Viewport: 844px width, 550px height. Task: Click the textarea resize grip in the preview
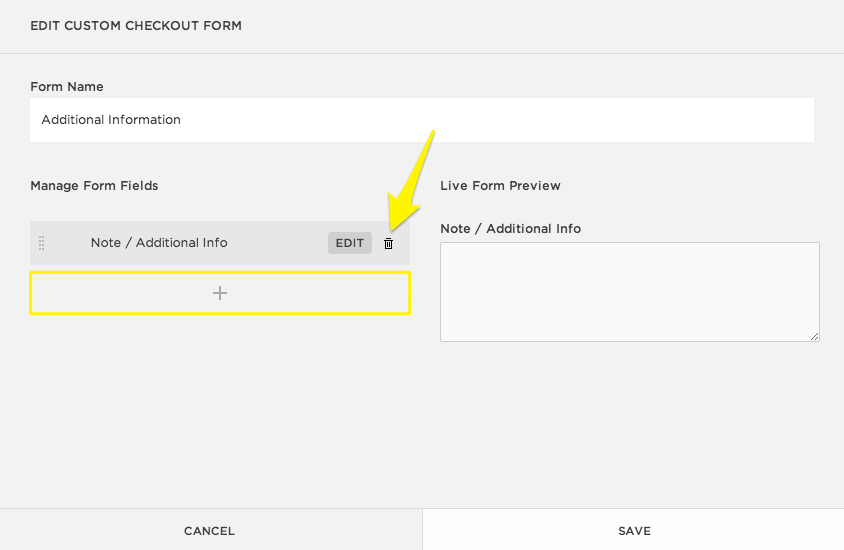815,337
